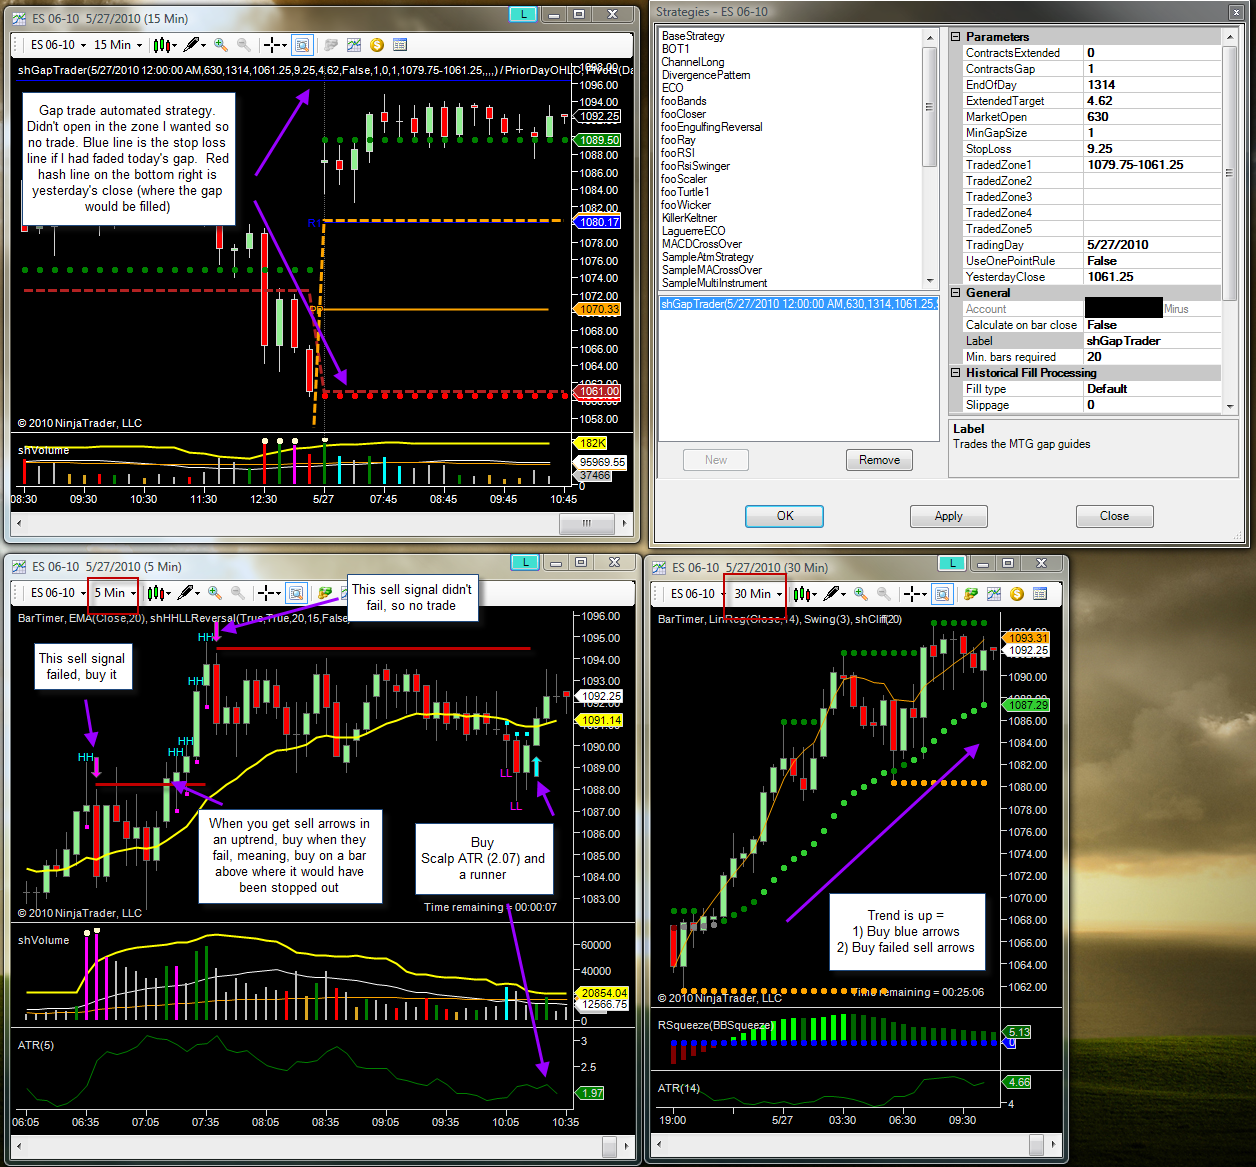Click zoom out magnifier in 5 Min chart toolbar
The height and width of the screenshot is (1167, 1256).
tap(237, 593)
